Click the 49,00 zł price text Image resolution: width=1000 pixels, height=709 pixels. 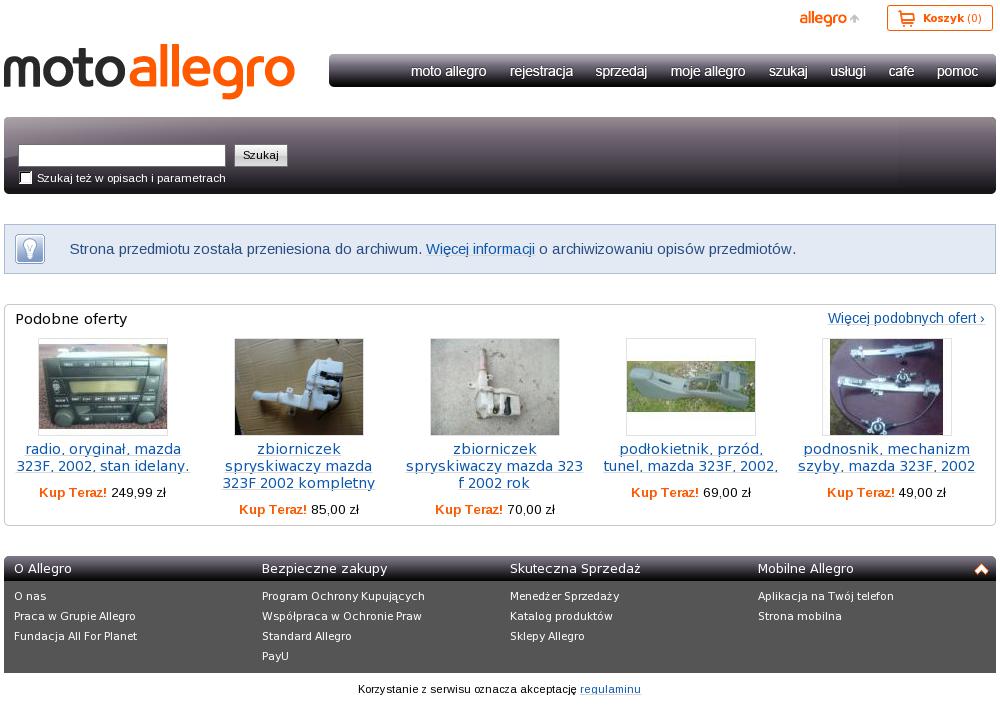pos(923,493)
